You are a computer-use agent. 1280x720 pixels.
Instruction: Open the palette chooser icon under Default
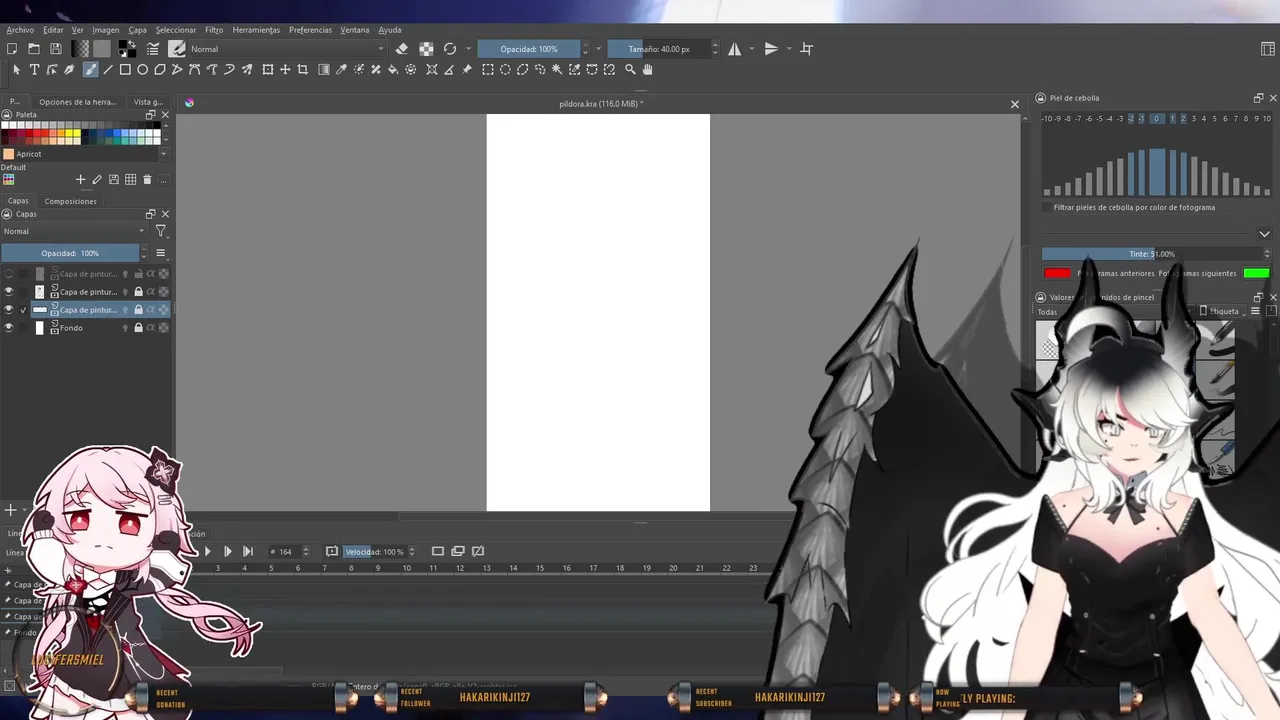pyautogui.click(x=9, y=179)
